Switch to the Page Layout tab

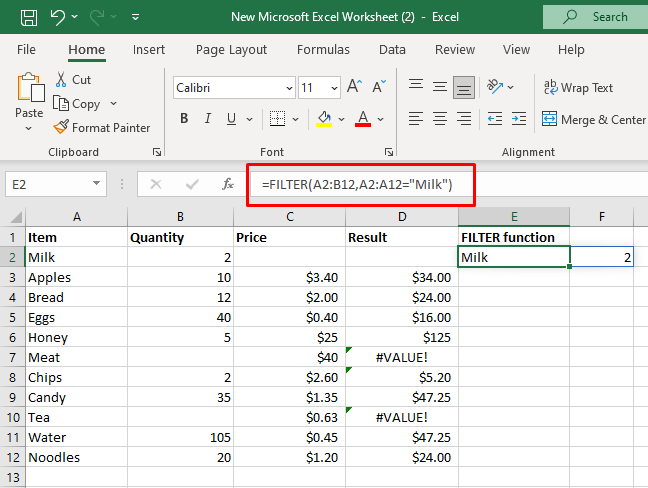tap(230, 49)
